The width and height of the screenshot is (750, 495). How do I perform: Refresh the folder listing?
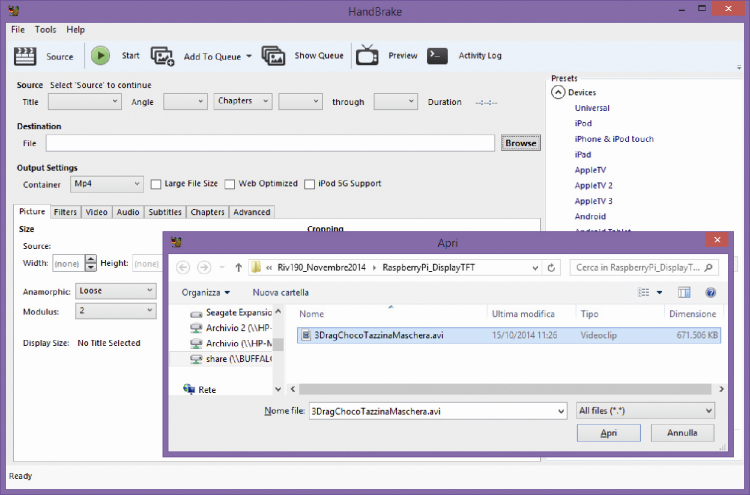[x=551, y=268]
